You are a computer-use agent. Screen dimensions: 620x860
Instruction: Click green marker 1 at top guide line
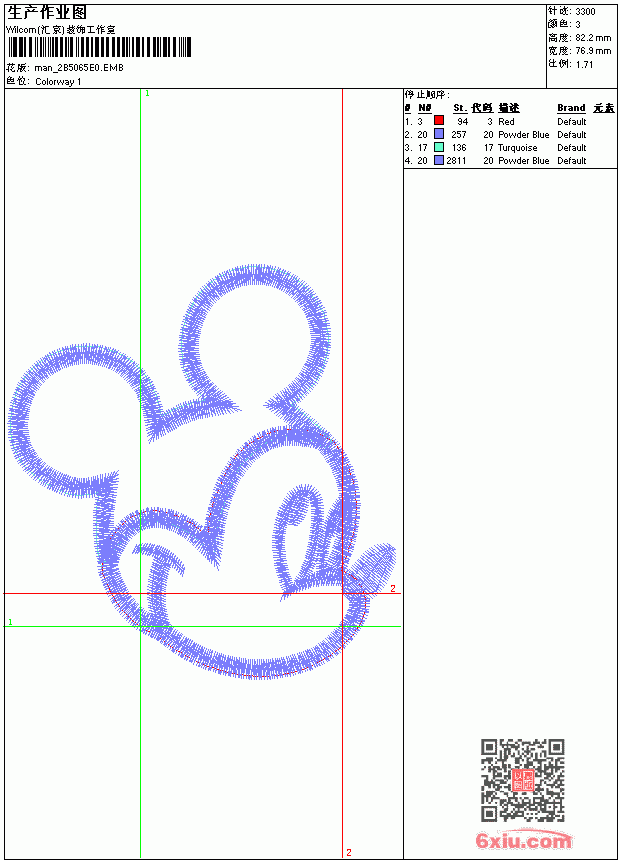[x=147, y=94]
